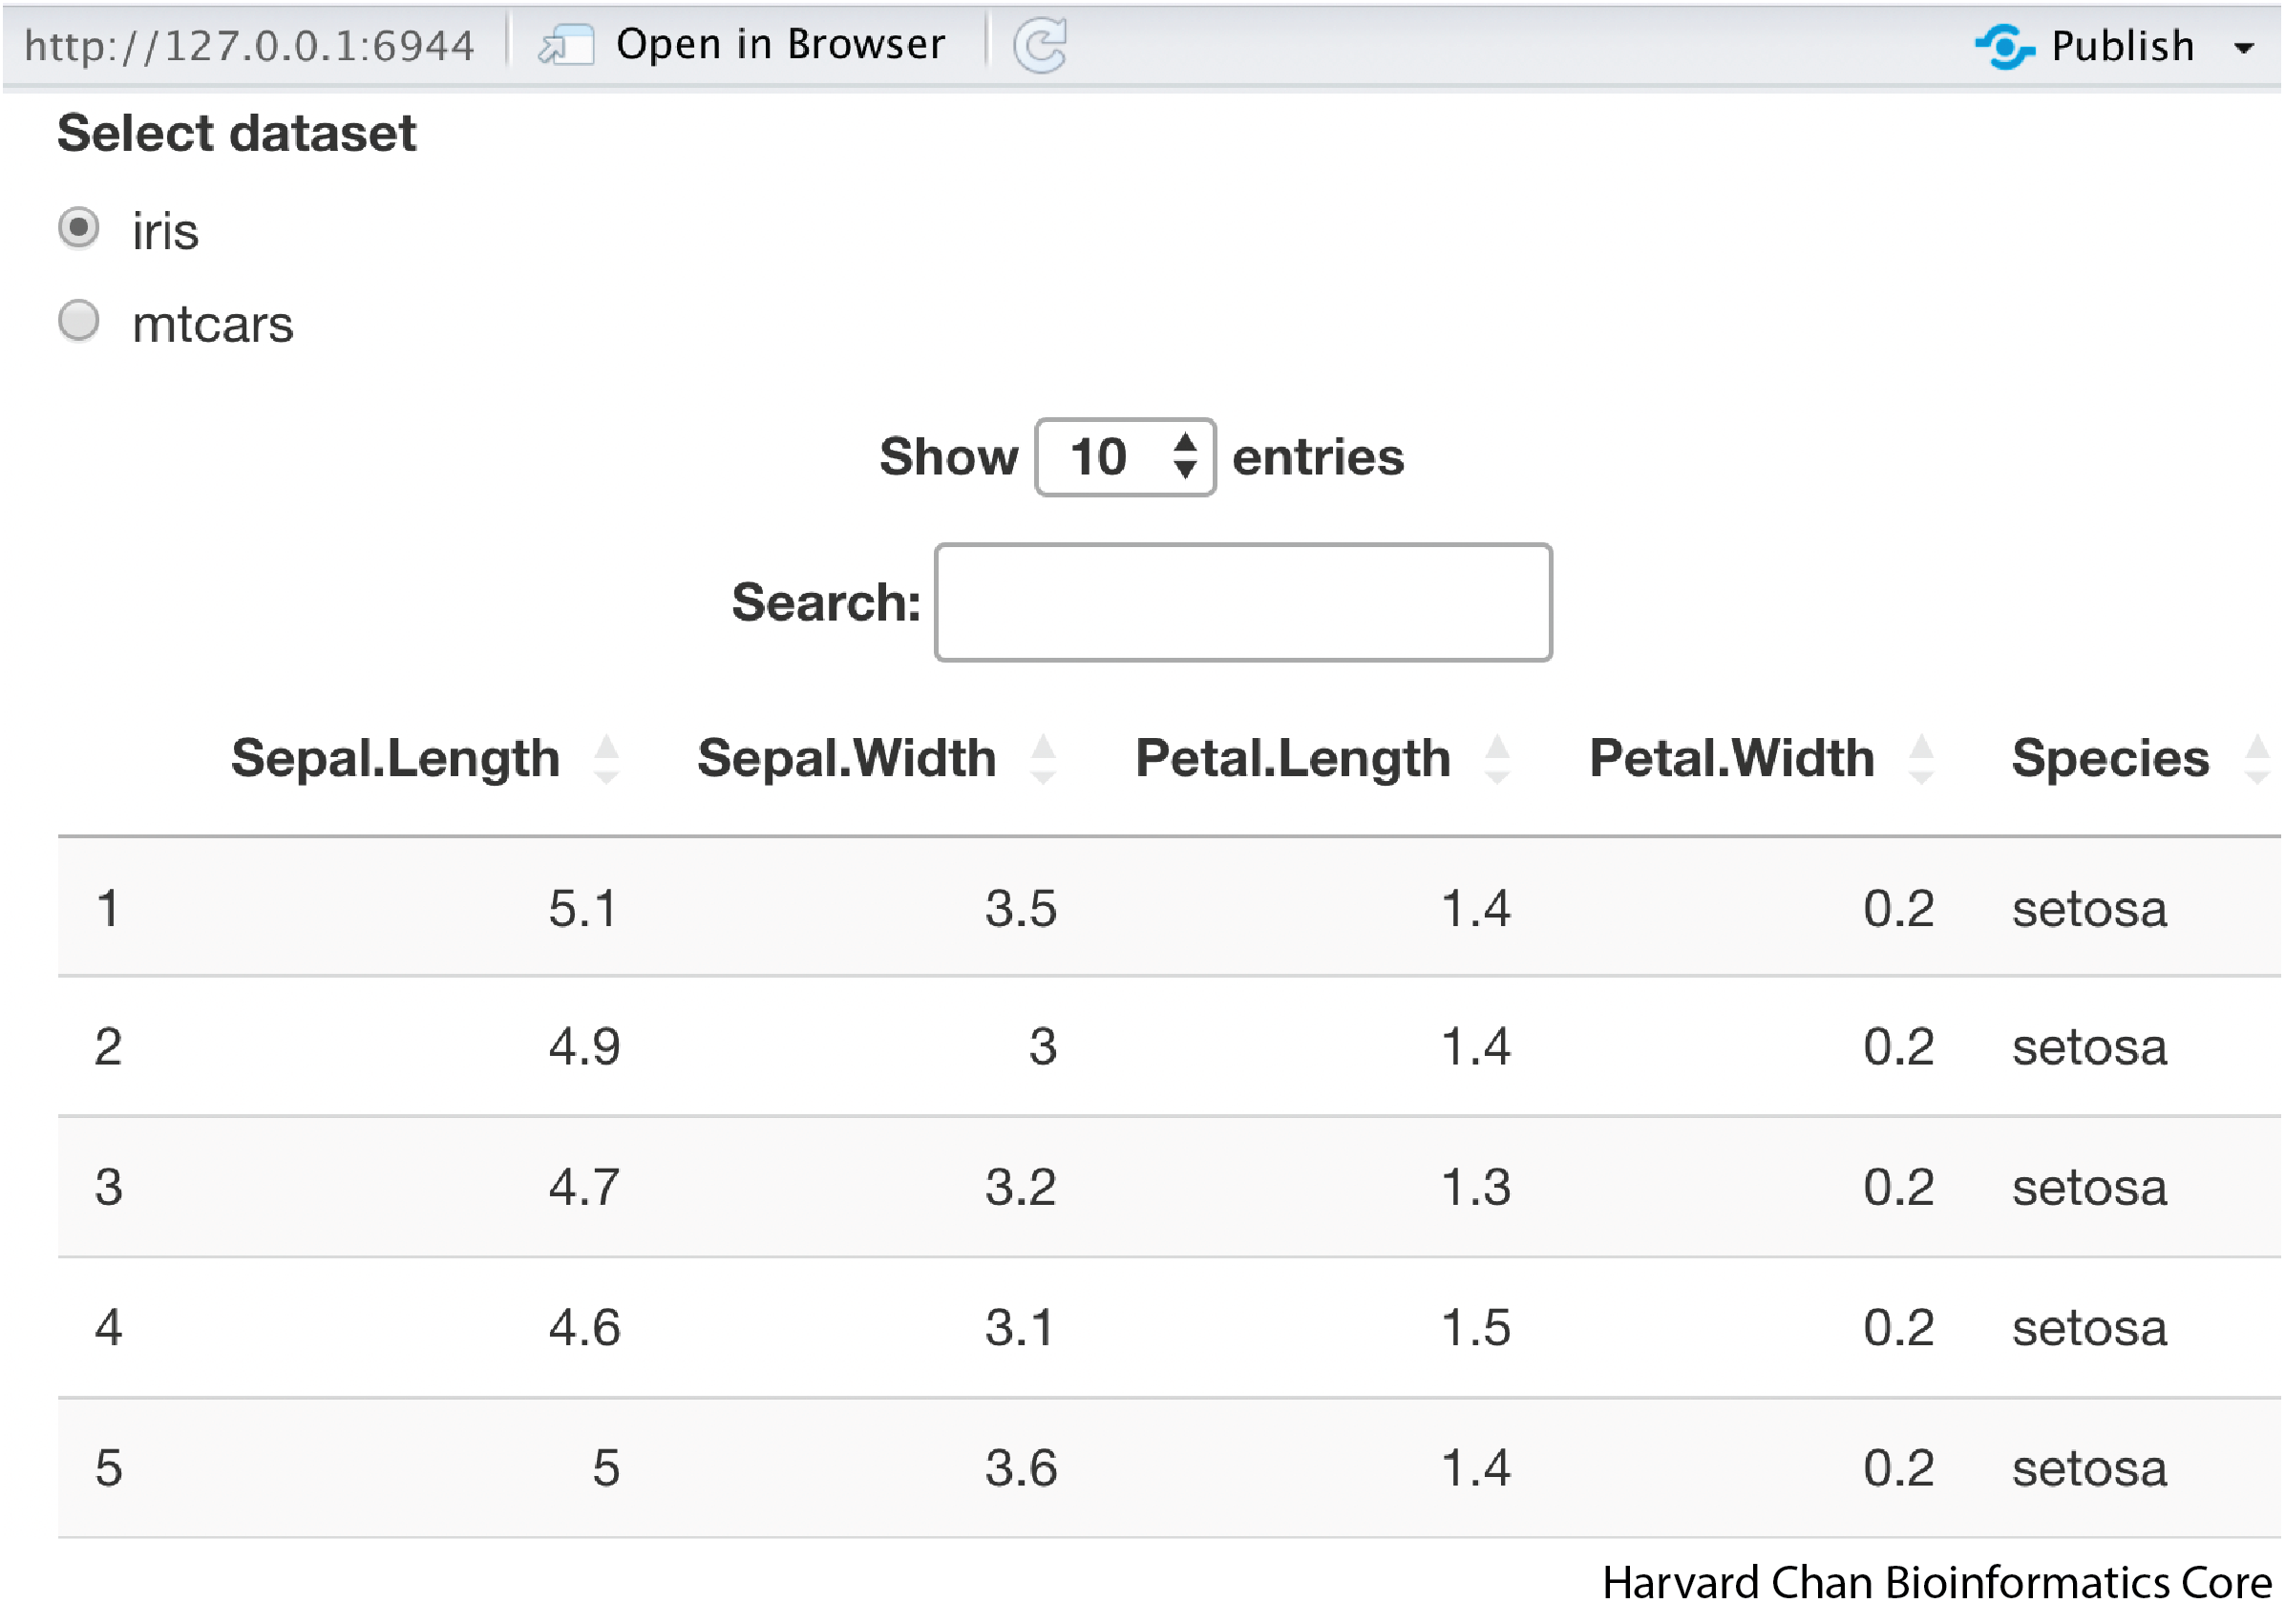Sort by Petal.Length sort arrows
2285x1624 pixels.
tap(1497, 759)
